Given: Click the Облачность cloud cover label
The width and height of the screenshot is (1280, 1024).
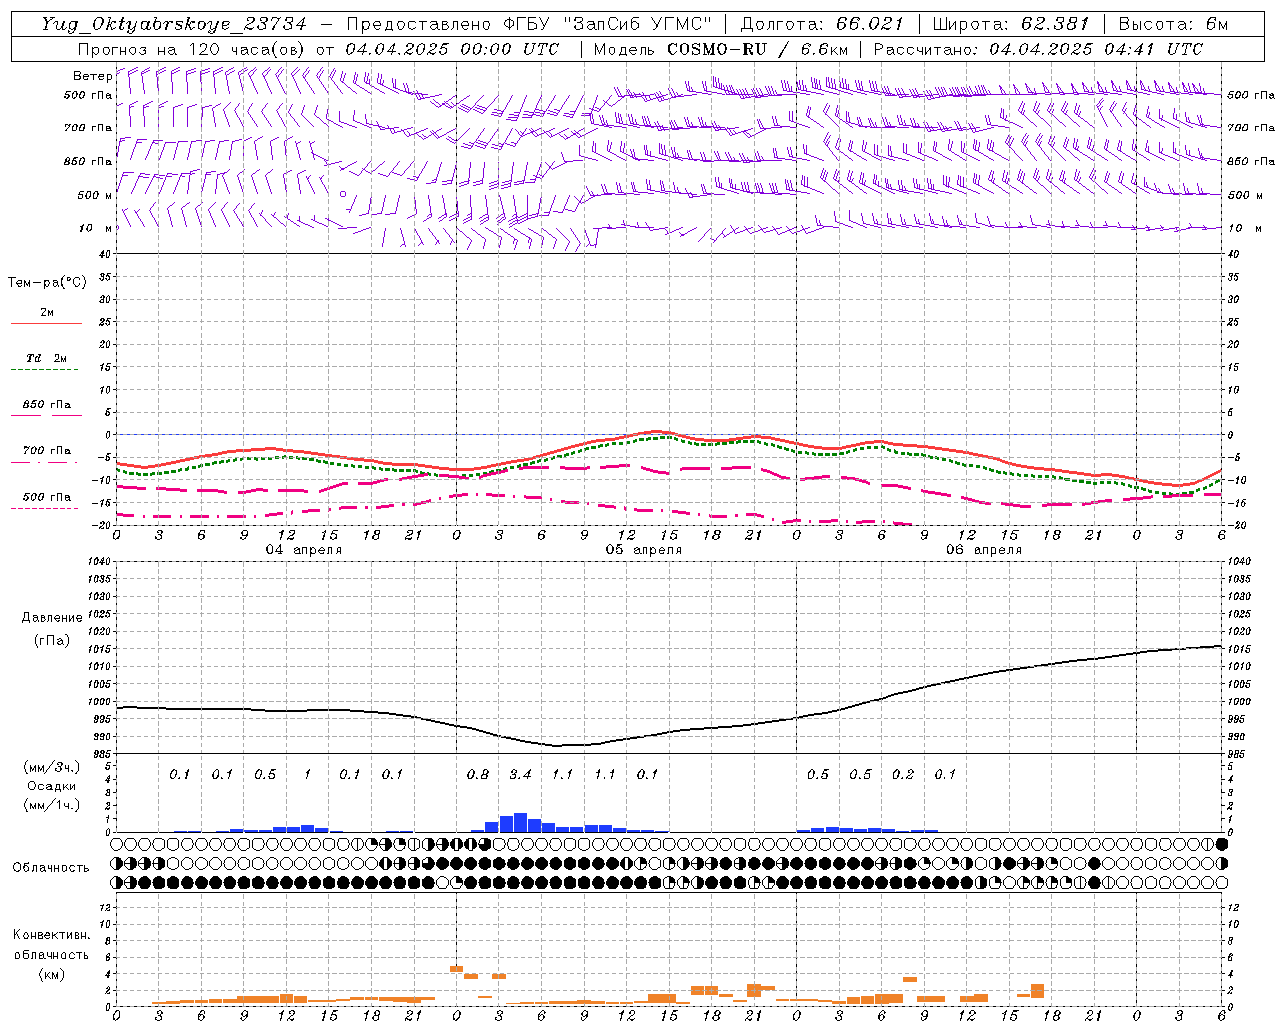Looking at the screenshot, I should click(51, 868).
